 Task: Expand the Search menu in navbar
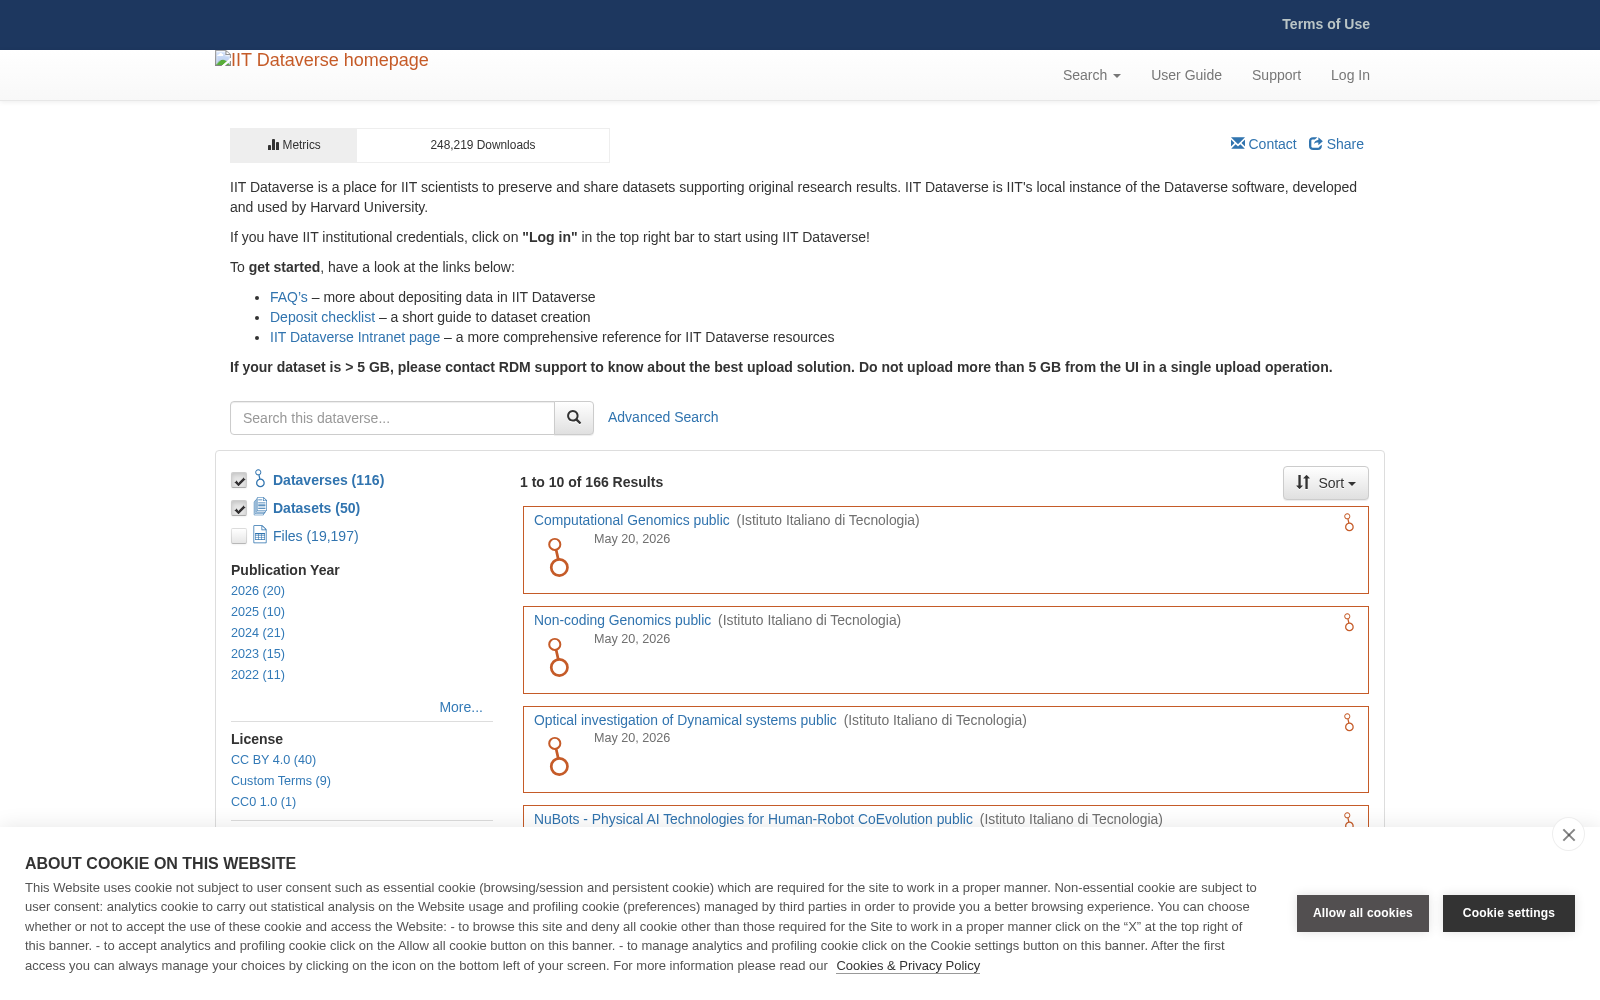coord(1092,75)
